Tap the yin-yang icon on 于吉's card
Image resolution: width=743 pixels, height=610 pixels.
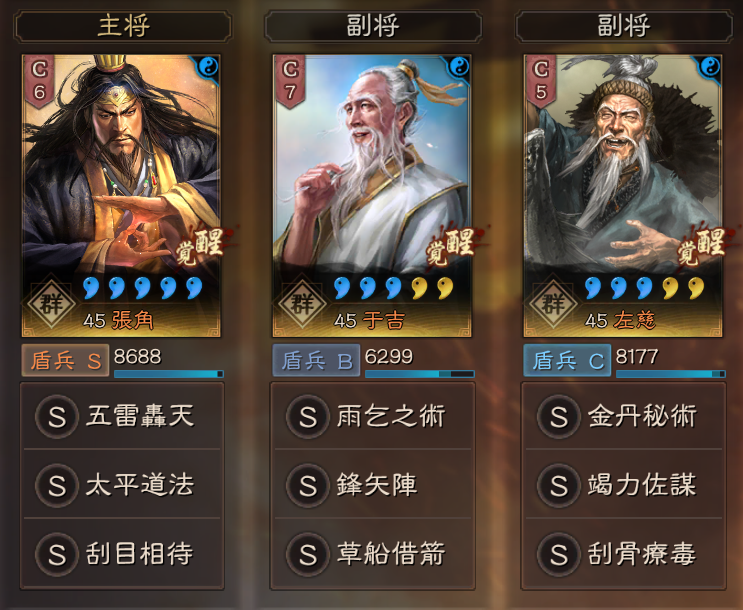459,67
